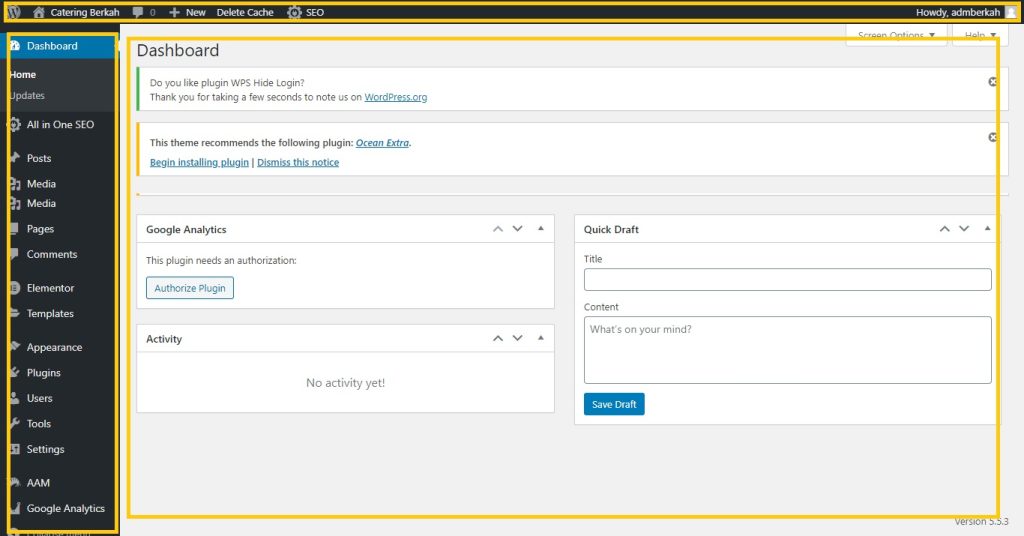The width and height of the screenshot is (1024, 536).
Task: Click the Version 5.5.3 footer text
Action: pos(981,521)
